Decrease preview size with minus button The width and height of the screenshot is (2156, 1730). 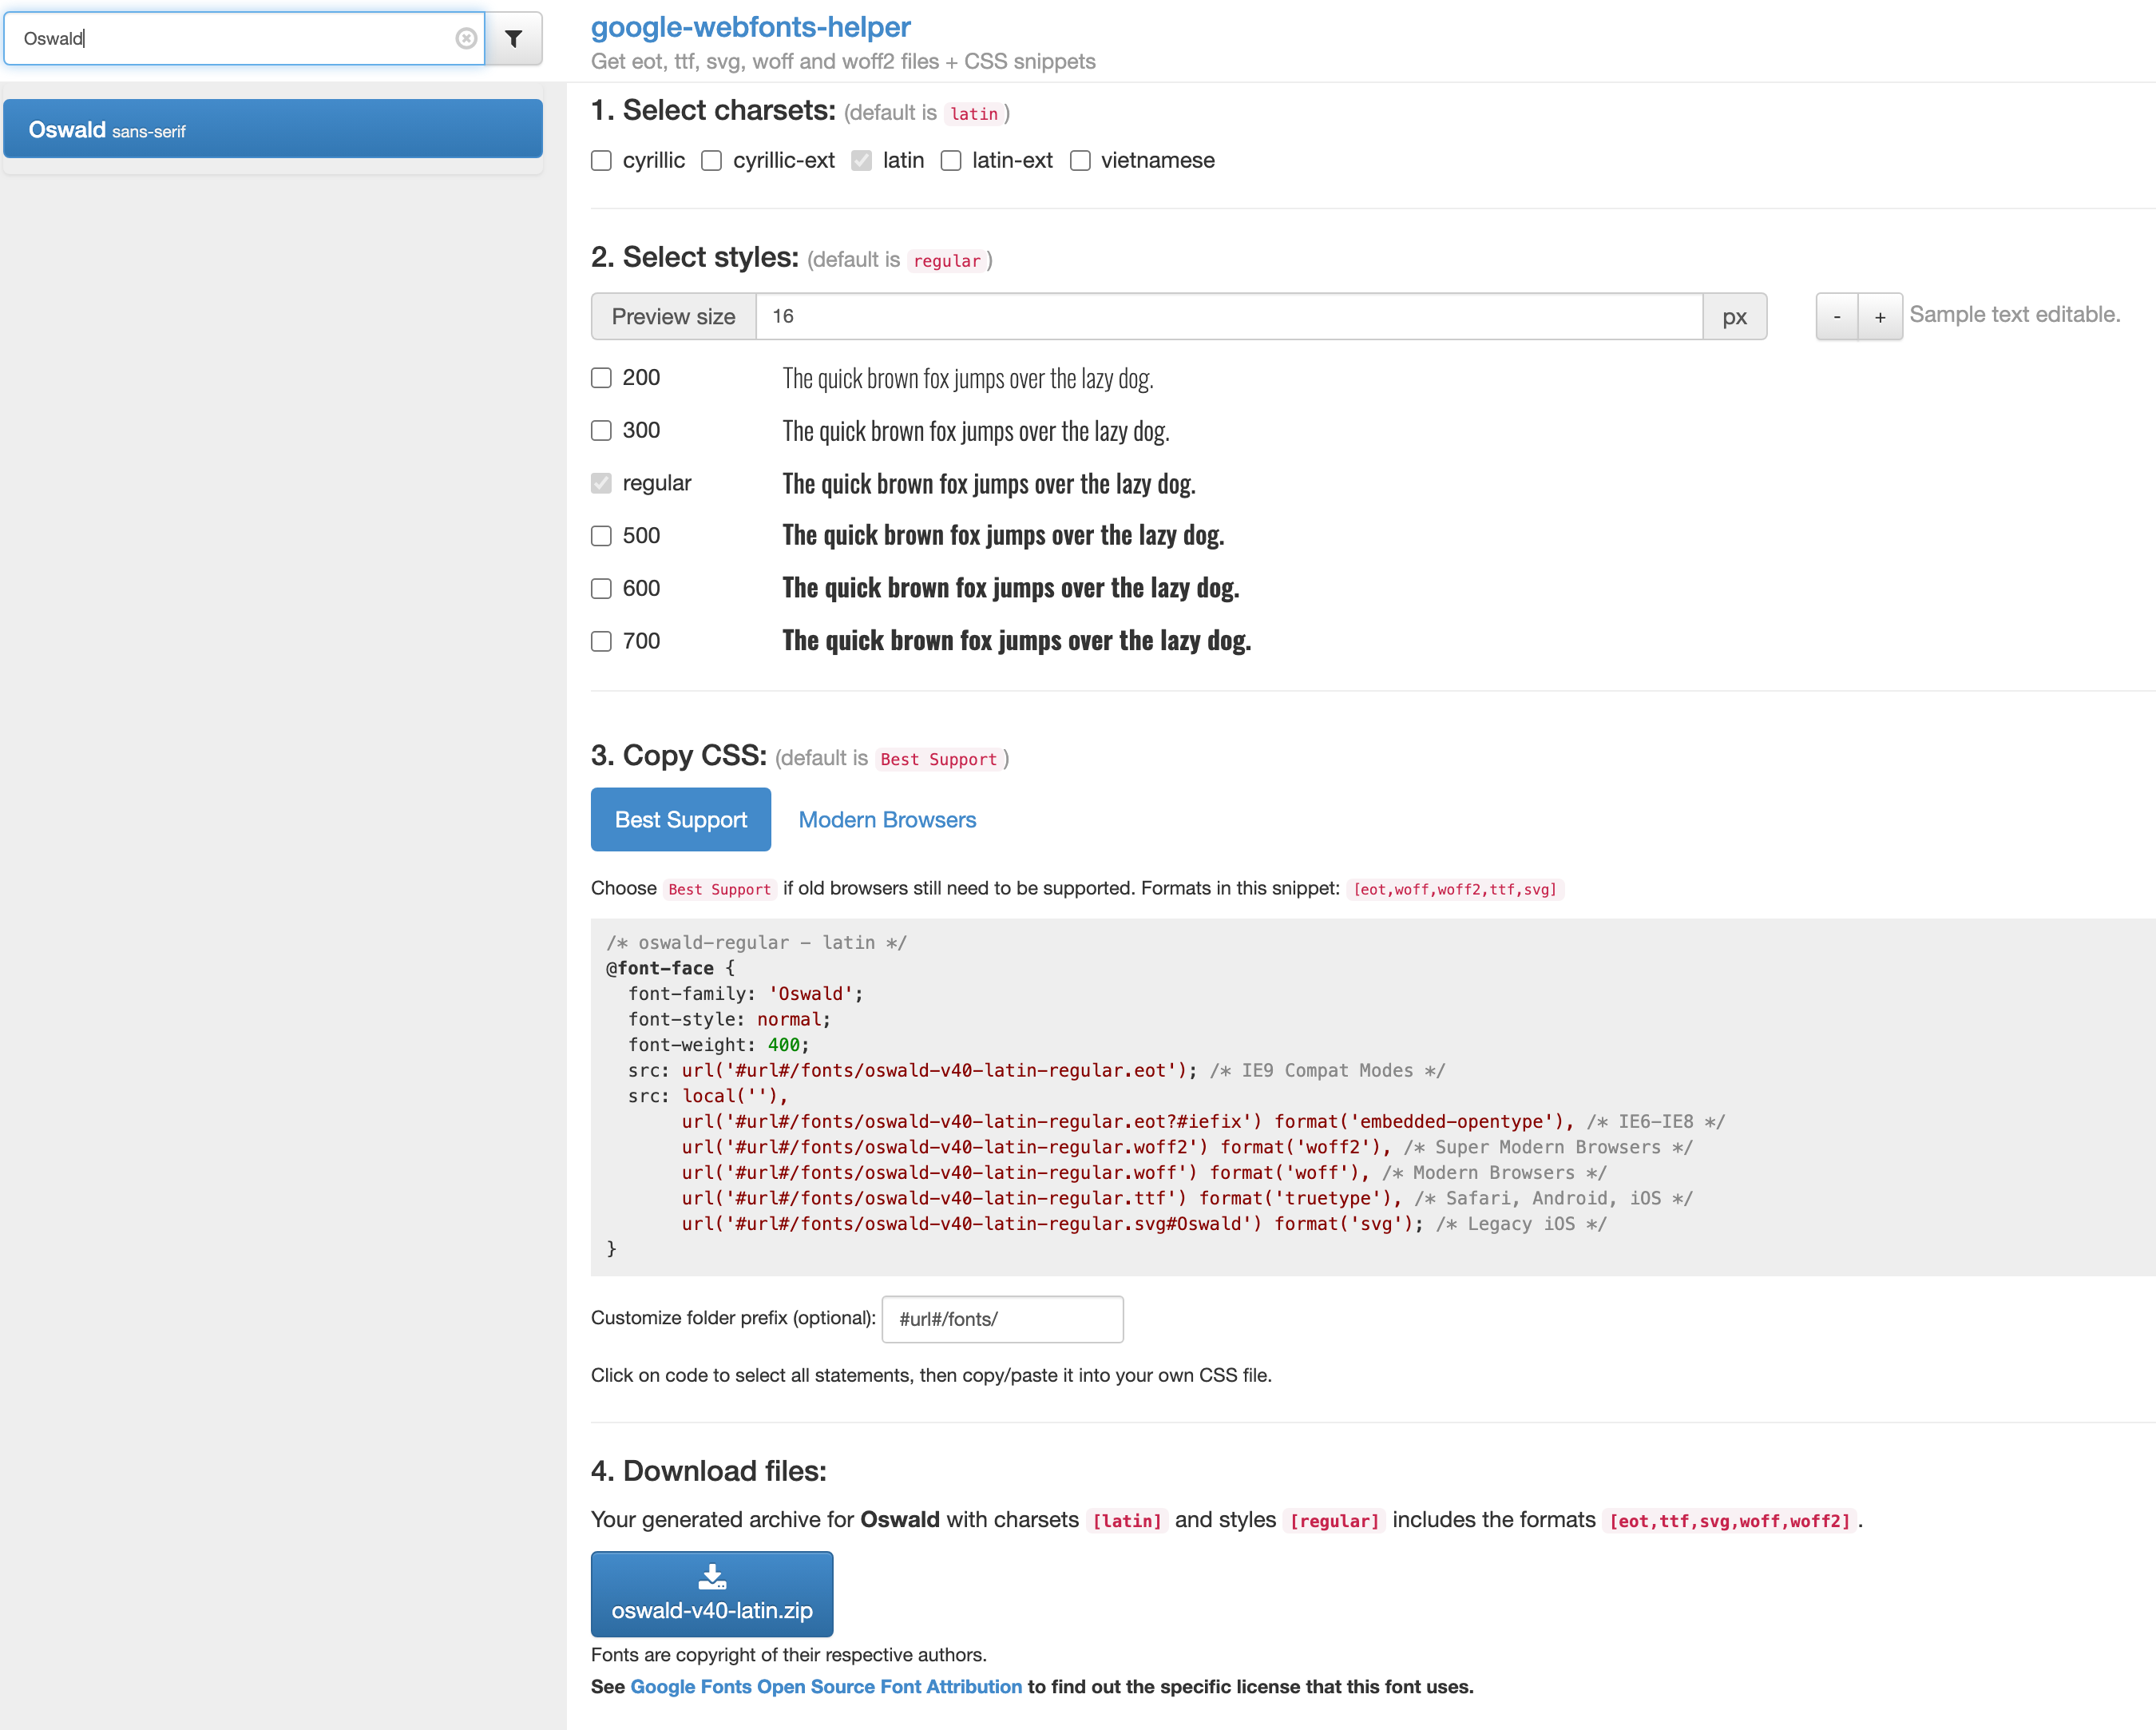click(x=1837, y=317)
